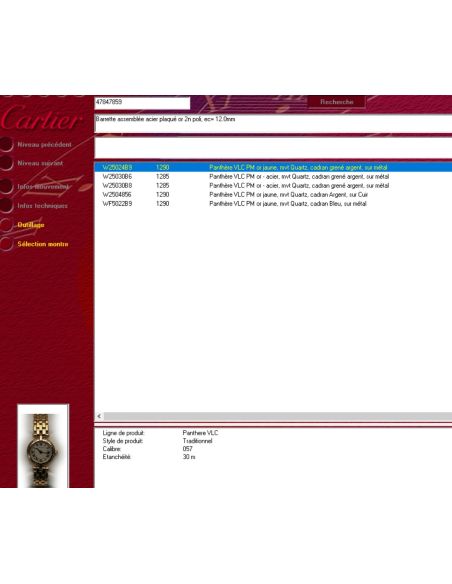The image size is (452, 584).
Task: Select the WF5022B9 cadran Bleu row
Action: click(273, 204)
